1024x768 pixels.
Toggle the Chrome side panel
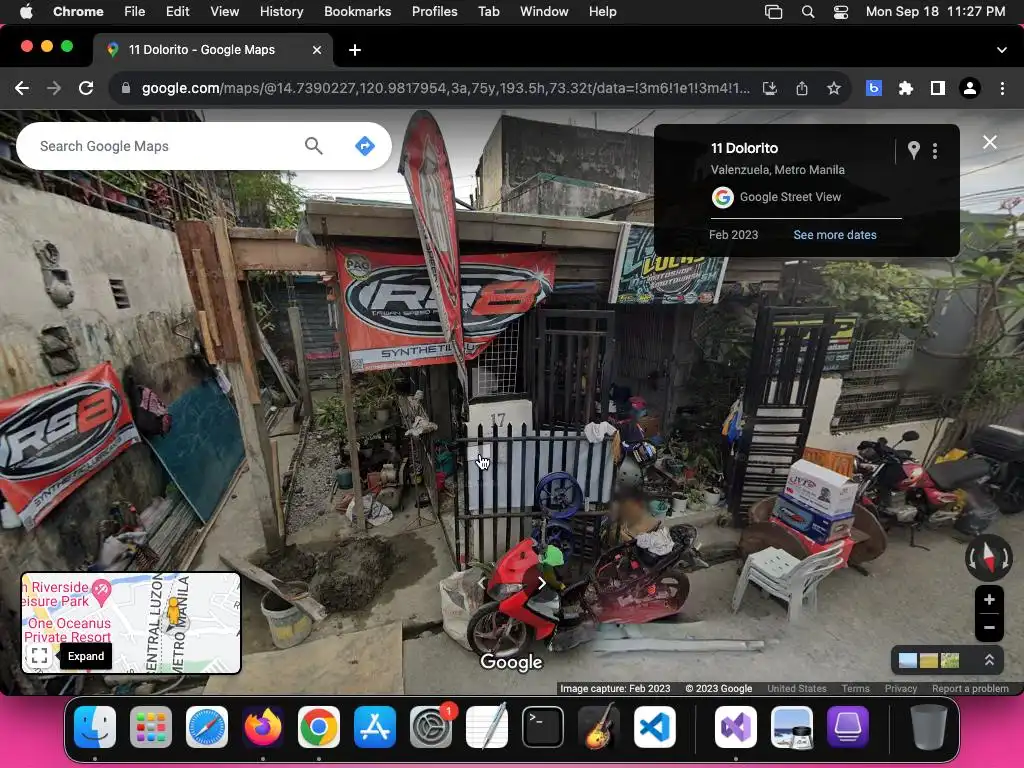coord(937,88)
